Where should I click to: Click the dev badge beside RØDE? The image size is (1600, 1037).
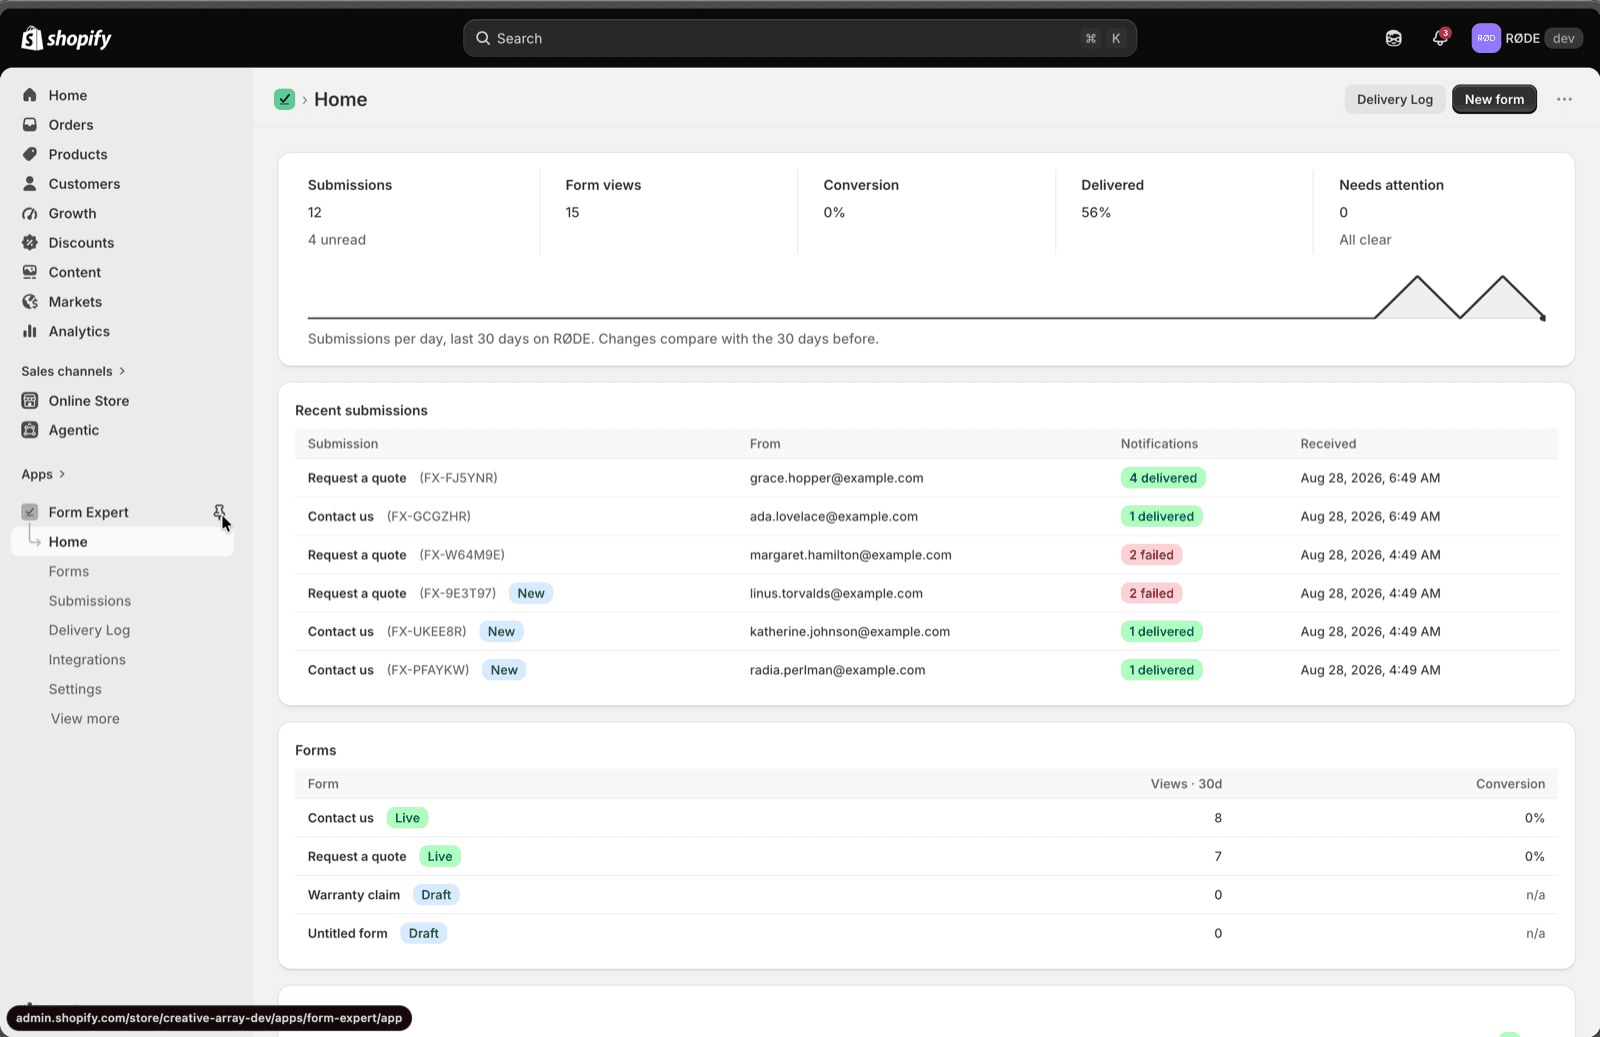click(x=1564, y=38)
